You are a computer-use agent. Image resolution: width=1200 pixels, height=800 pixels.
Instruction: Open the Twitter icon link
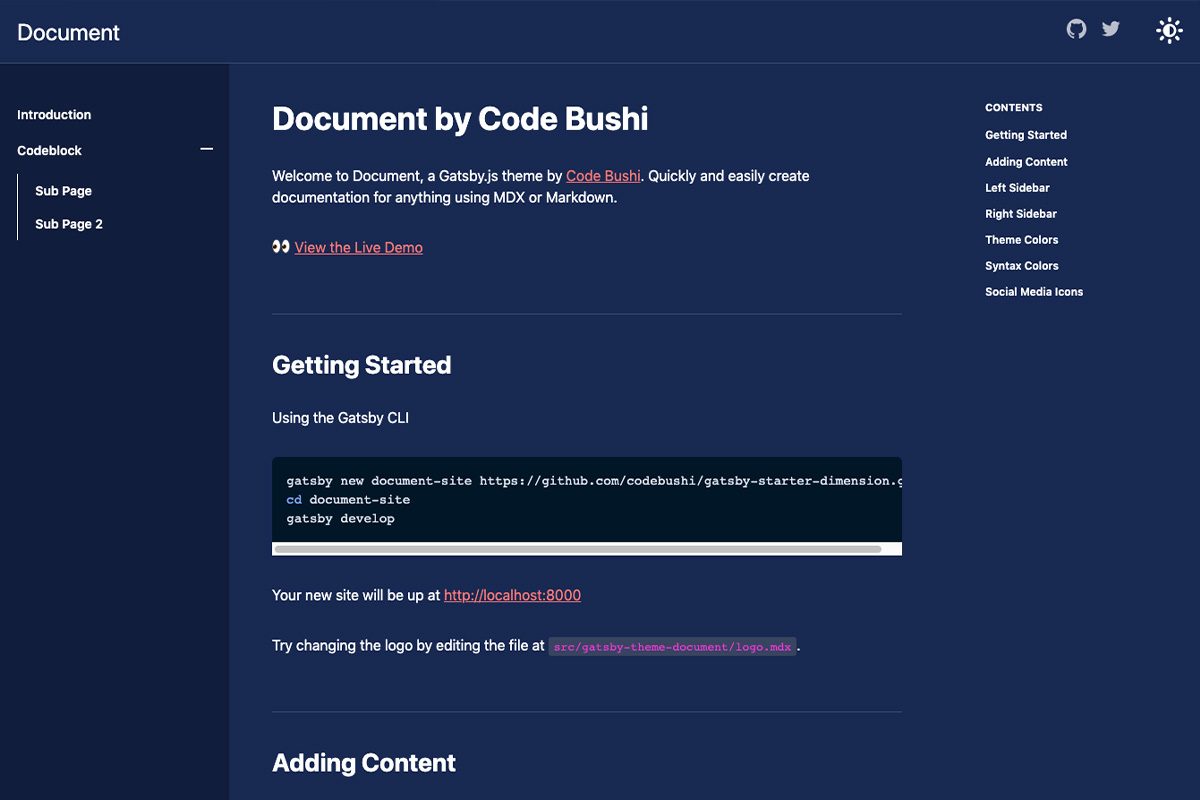pos(1110,29)
